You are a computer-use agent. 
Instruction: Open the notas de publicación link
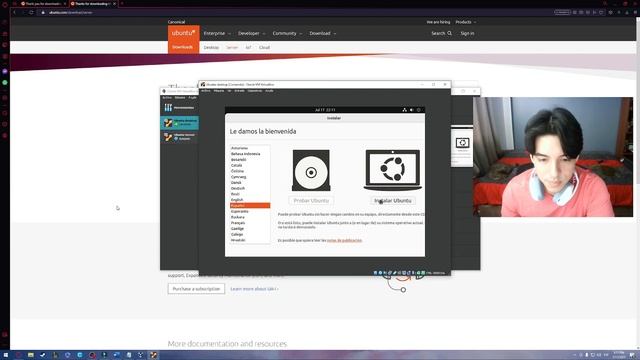(x=344, y=240)
